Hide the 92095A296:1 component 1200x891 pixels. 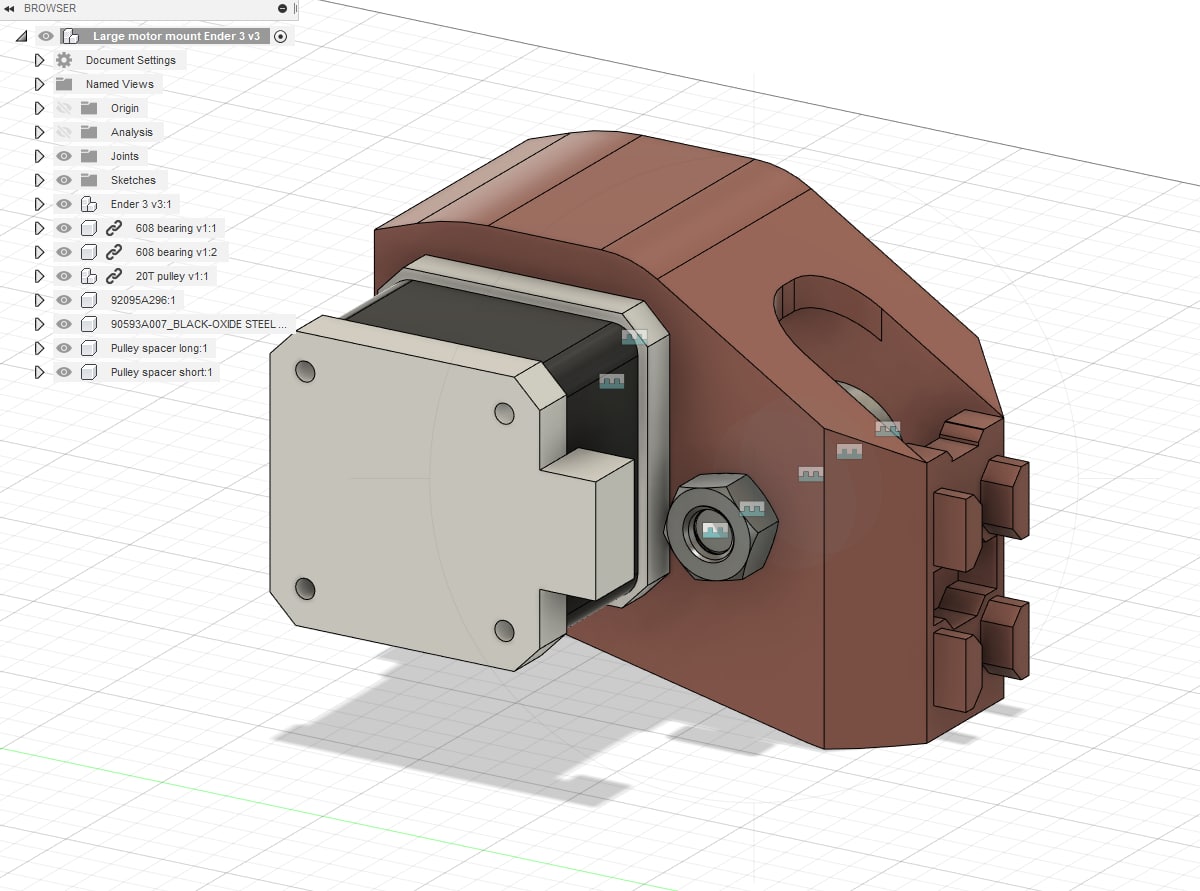64,300
